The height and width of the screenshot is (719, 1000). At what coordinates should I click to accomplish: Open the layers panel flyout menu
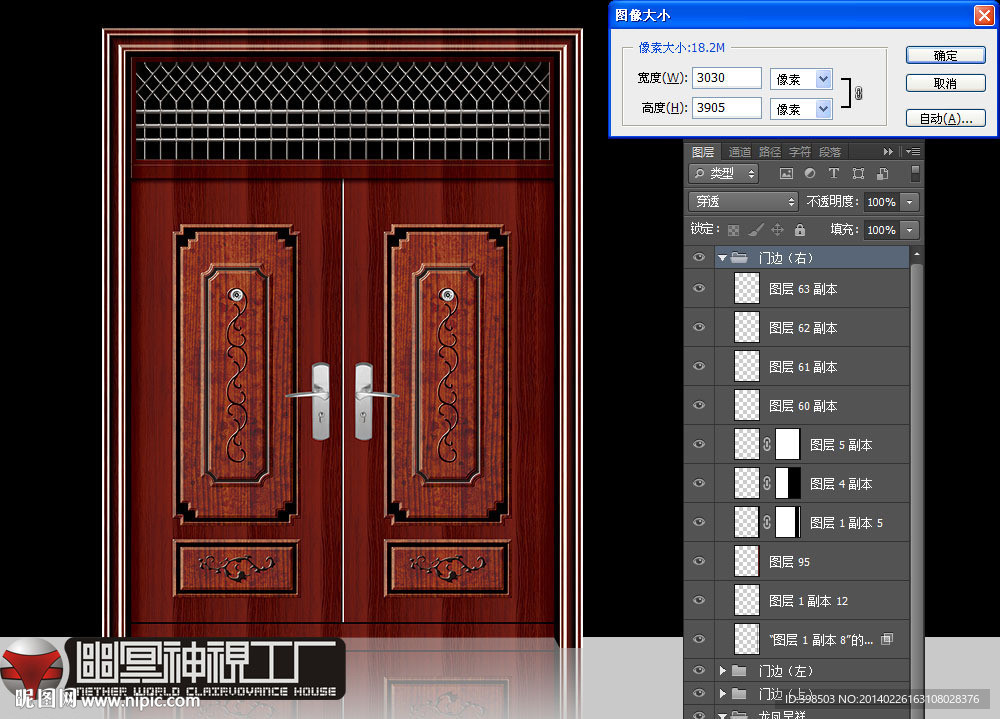pos(913,152)
